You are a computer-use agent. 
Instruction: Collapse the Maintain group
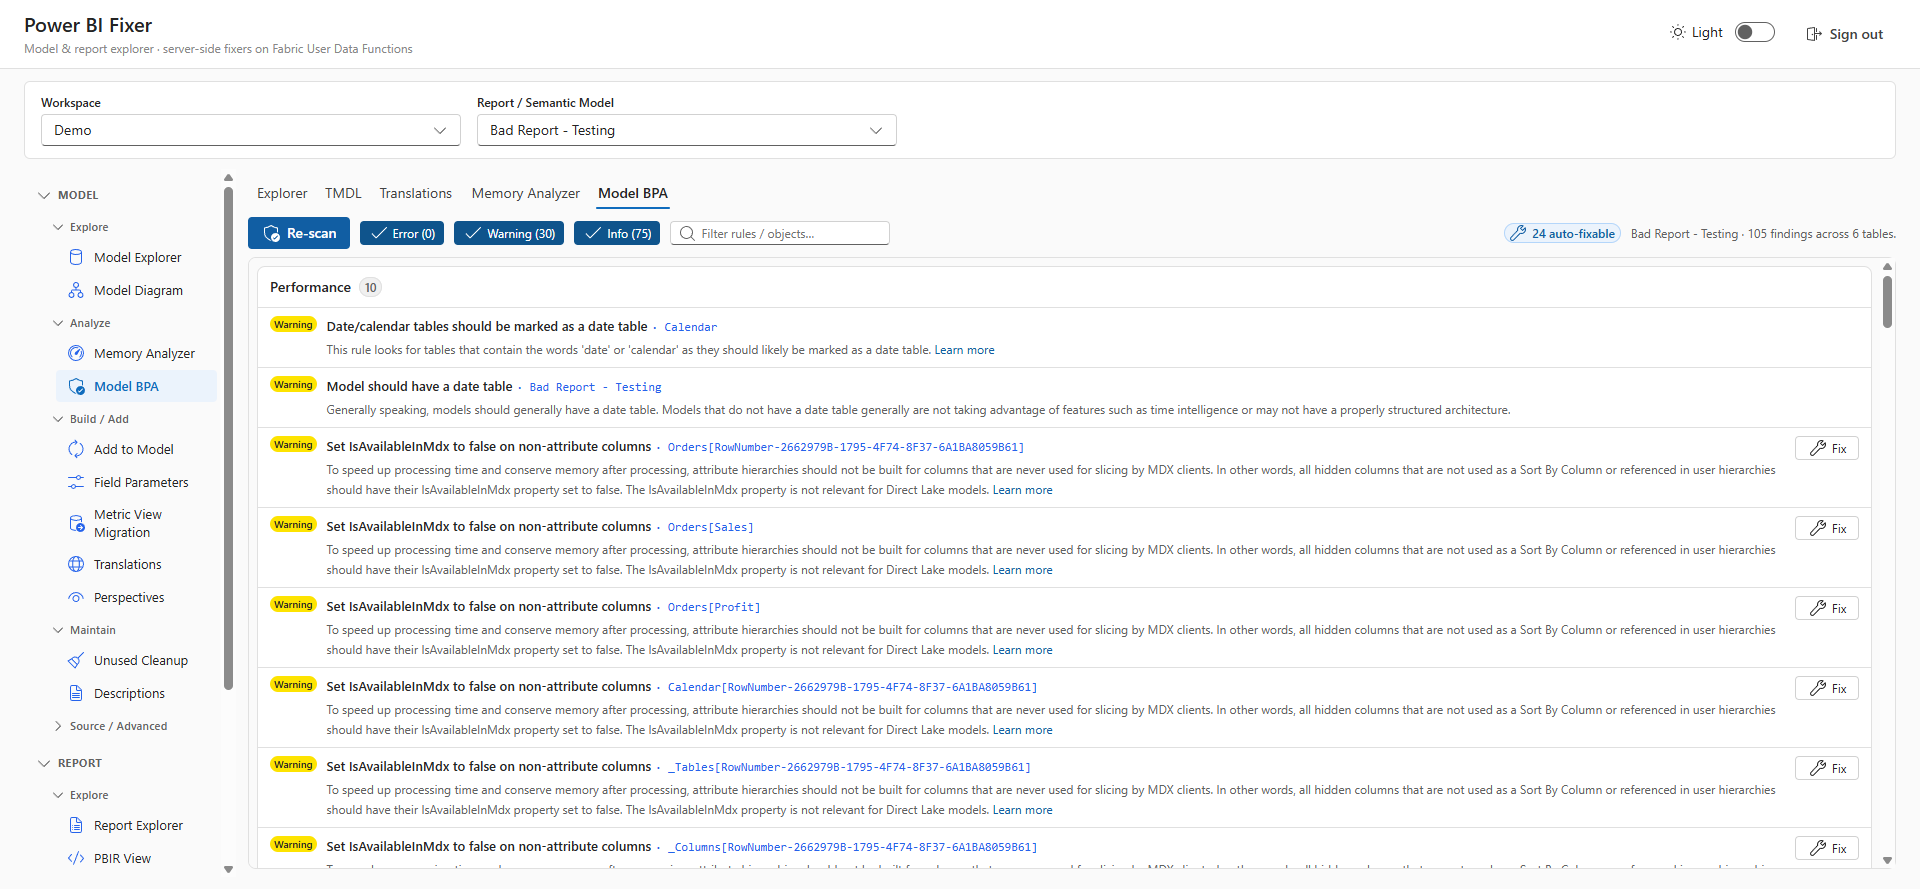(x=58, y=631)
